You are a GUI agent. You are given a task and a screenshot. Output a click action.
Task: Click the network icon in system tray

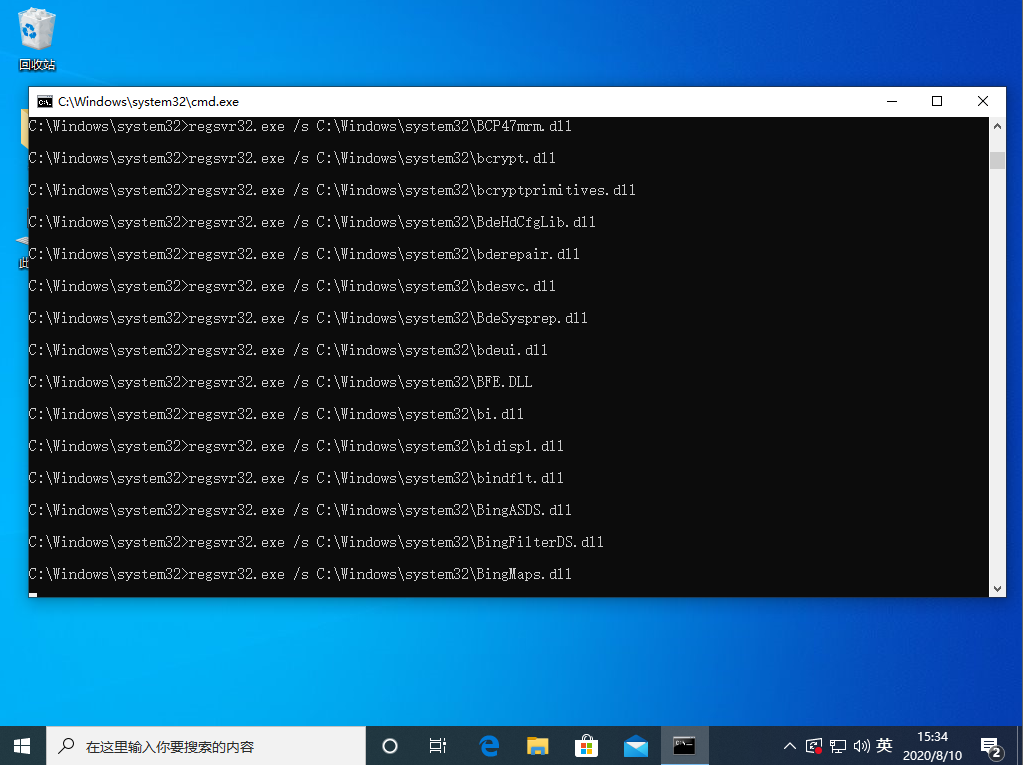(837, 746)
